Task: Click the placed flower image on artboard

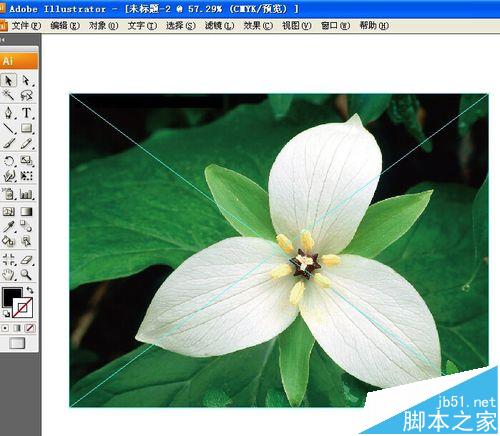Action: tap(279, 250)
